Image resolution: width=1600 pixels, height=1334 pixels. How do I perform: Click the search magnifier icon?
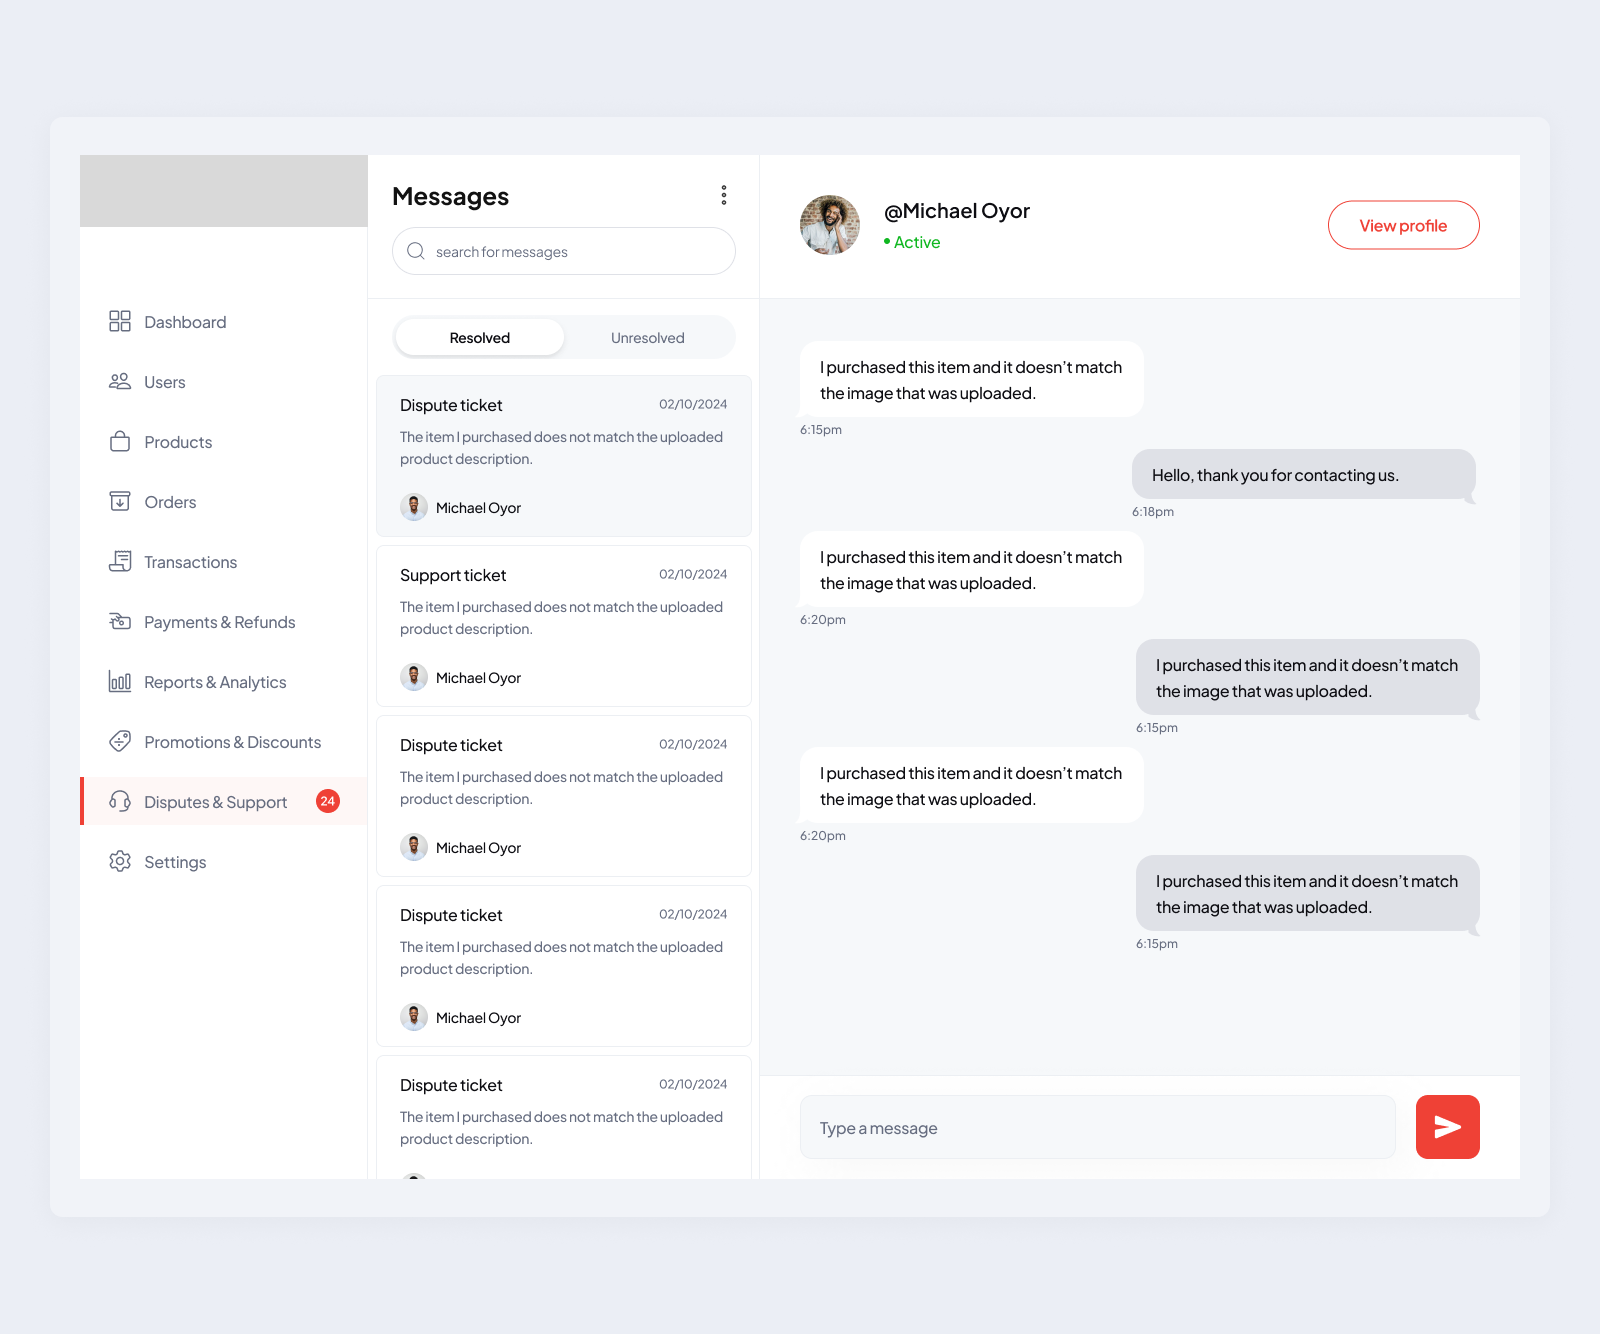pyautogui.click(x=416, y=251)
